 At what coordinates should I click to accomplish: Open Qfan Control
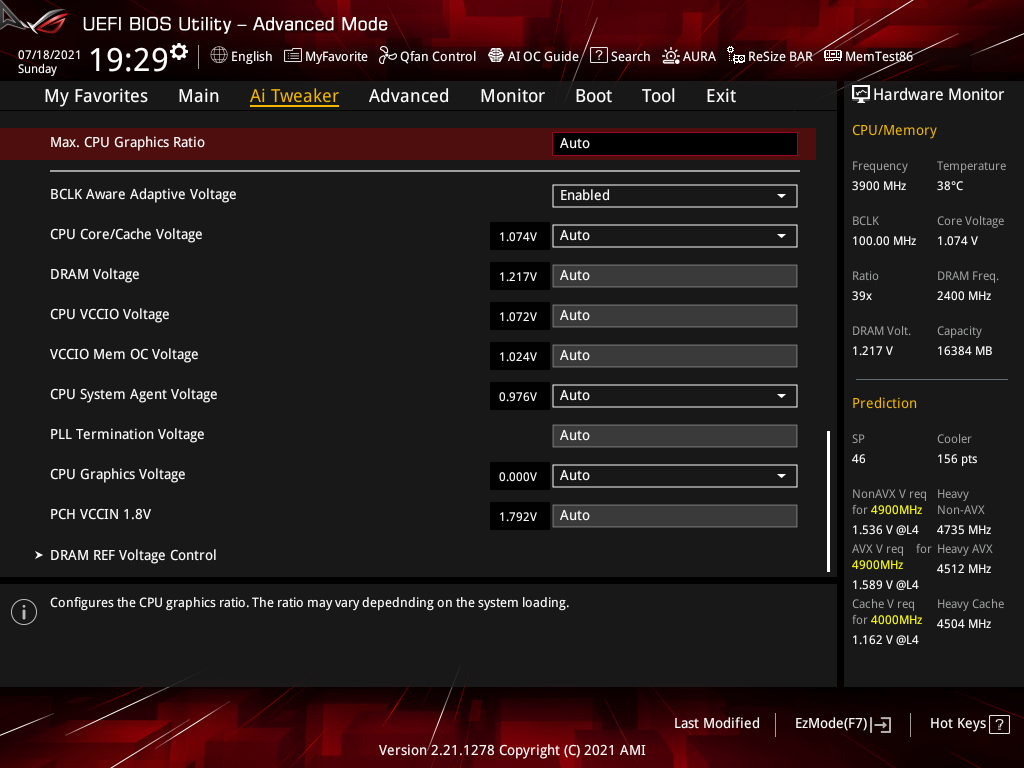point(427,56)
